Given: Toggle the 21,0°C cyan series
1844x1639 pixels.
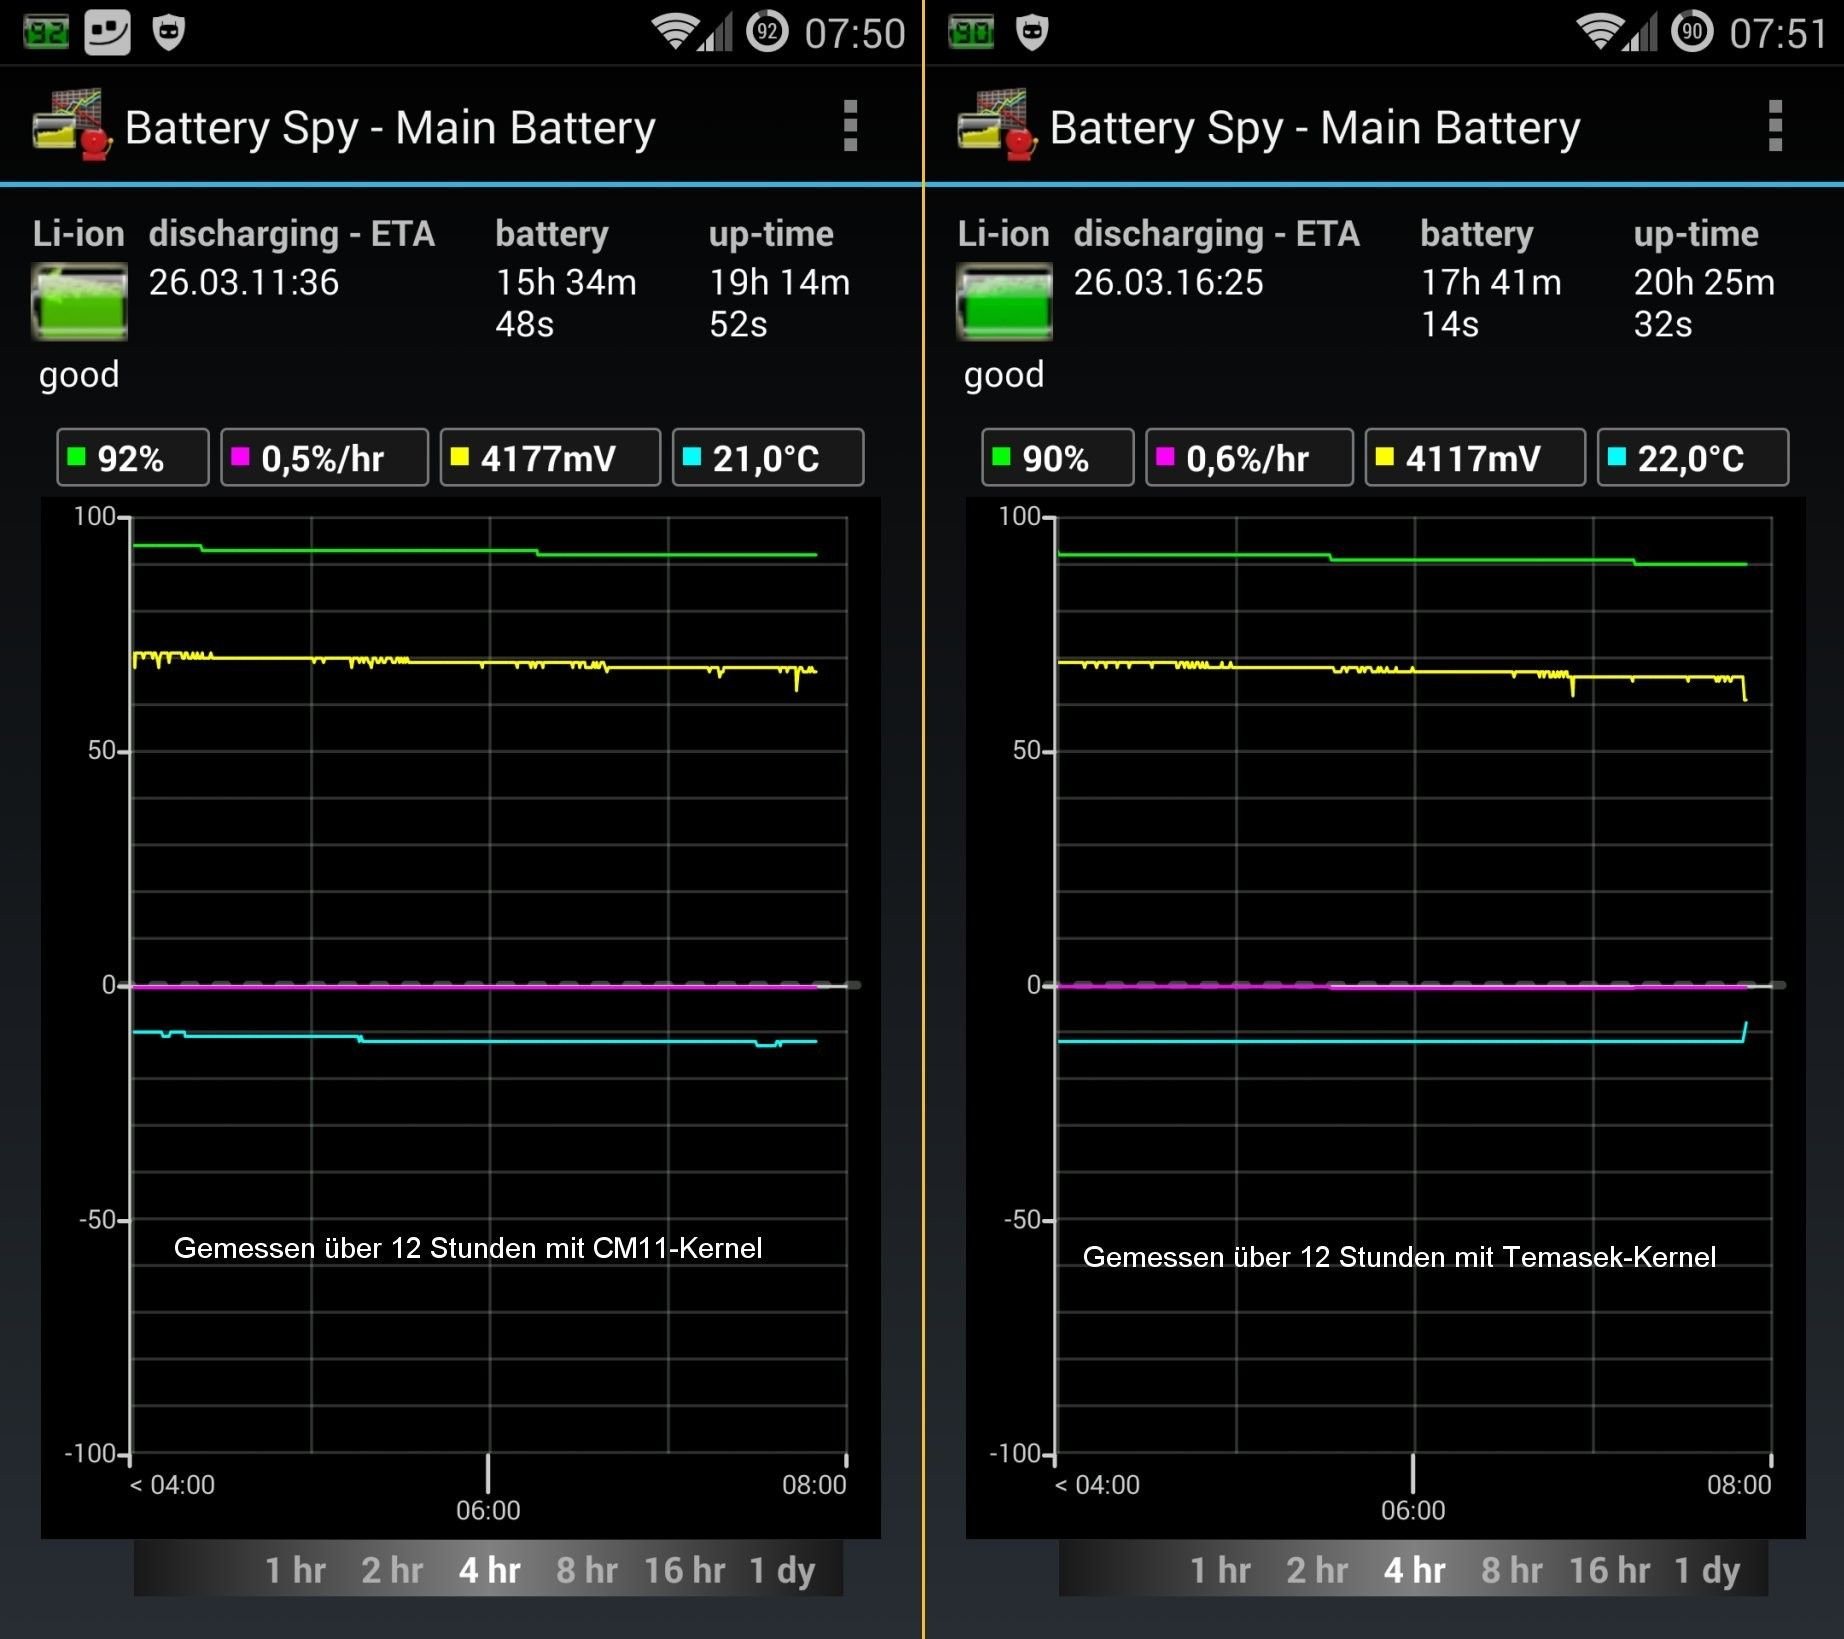Looking at the screenshot, I should tap(768, 458).
